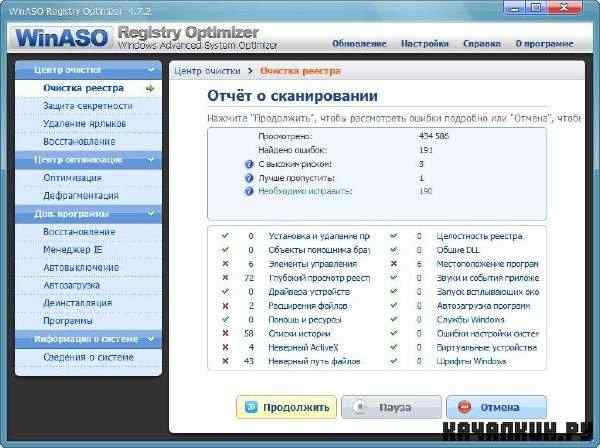Click X status icon for Списки истории
Screen dimensions: 600x448
click(225, 333)
